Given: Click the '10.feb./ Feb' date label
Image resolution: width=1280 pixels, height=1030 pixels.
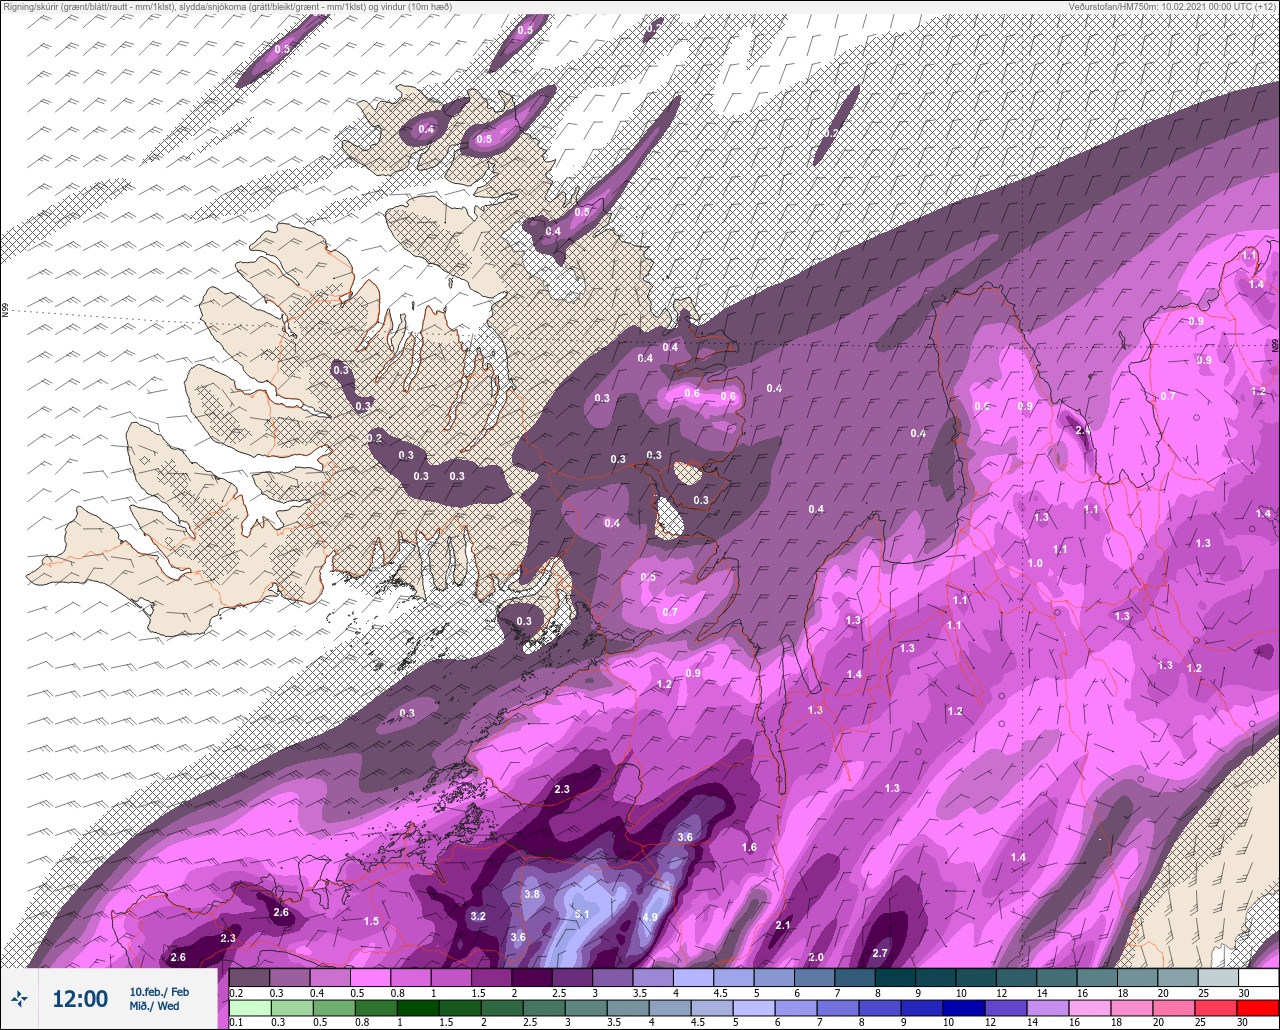Looking at the screenshot, I should [x=159, y=992].
